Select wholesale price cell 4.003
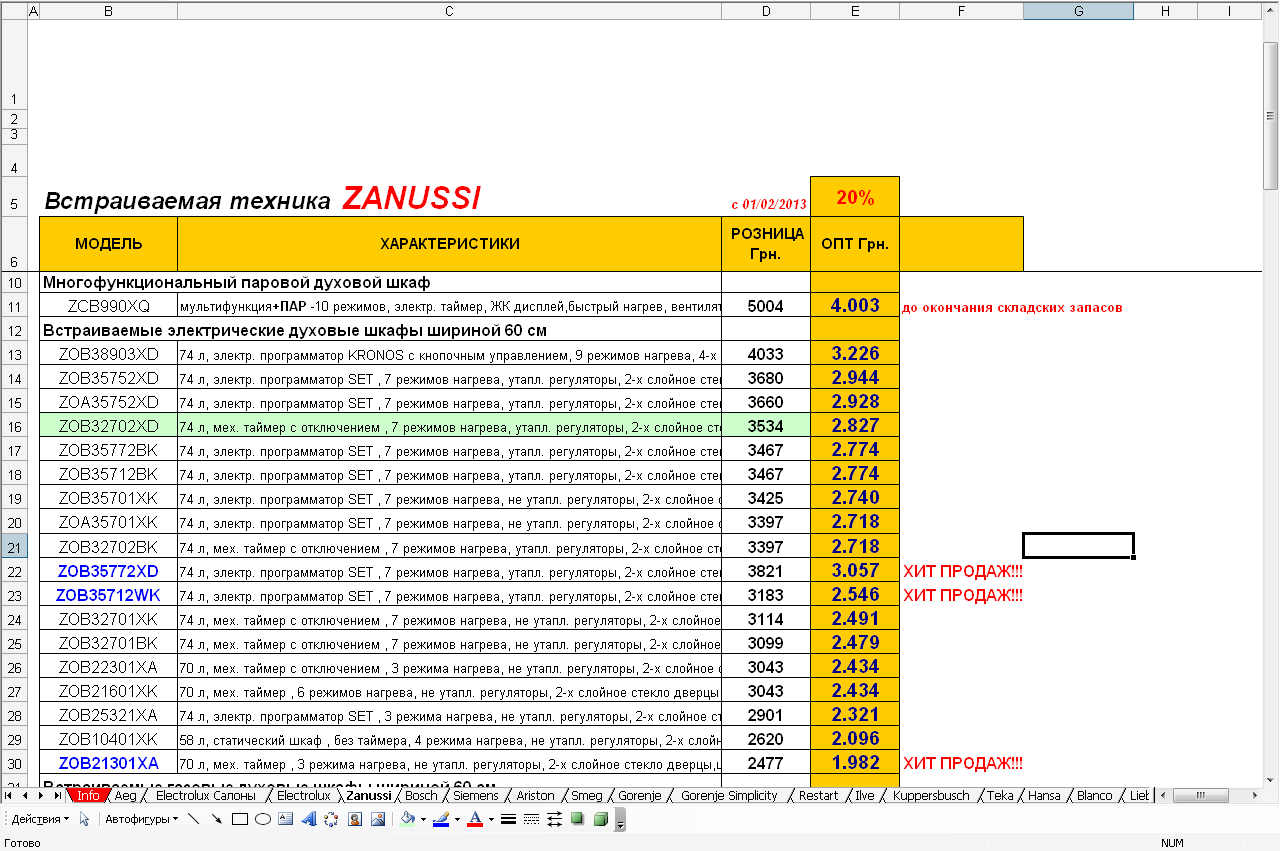Screen dimensions: 1280x851 coord(855,306)
